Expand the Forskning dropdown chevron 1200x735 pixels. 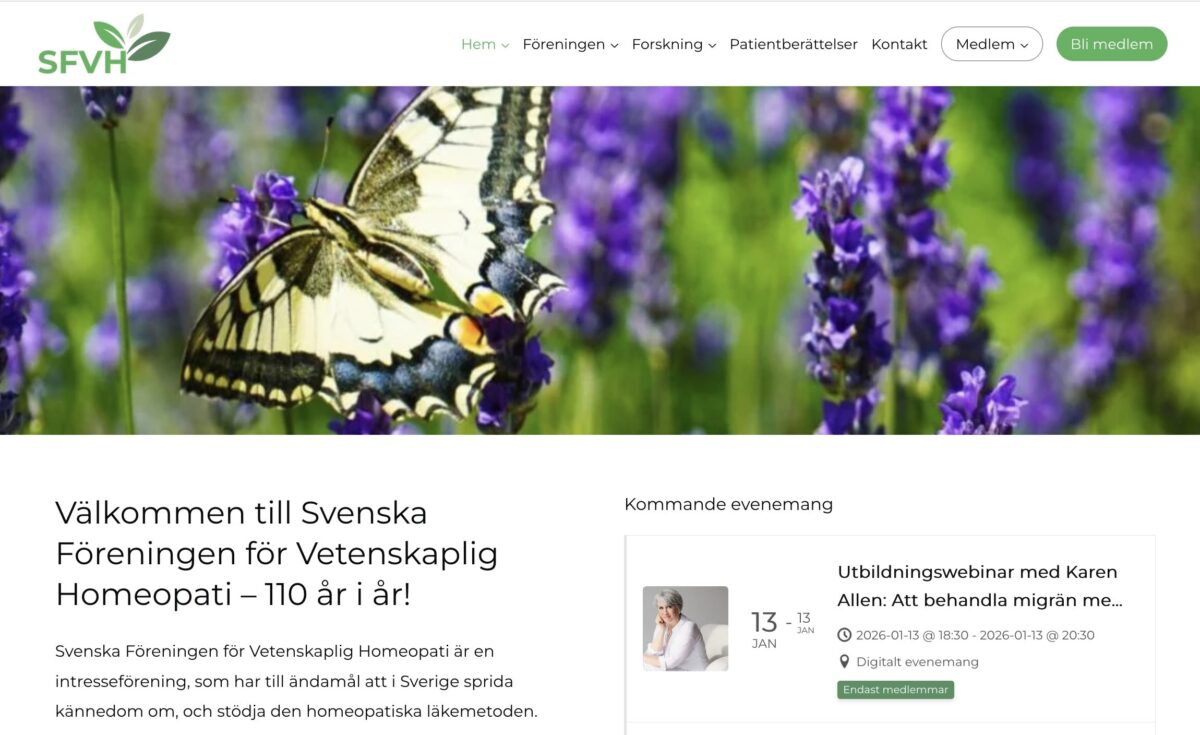click(x=712, y=45)
